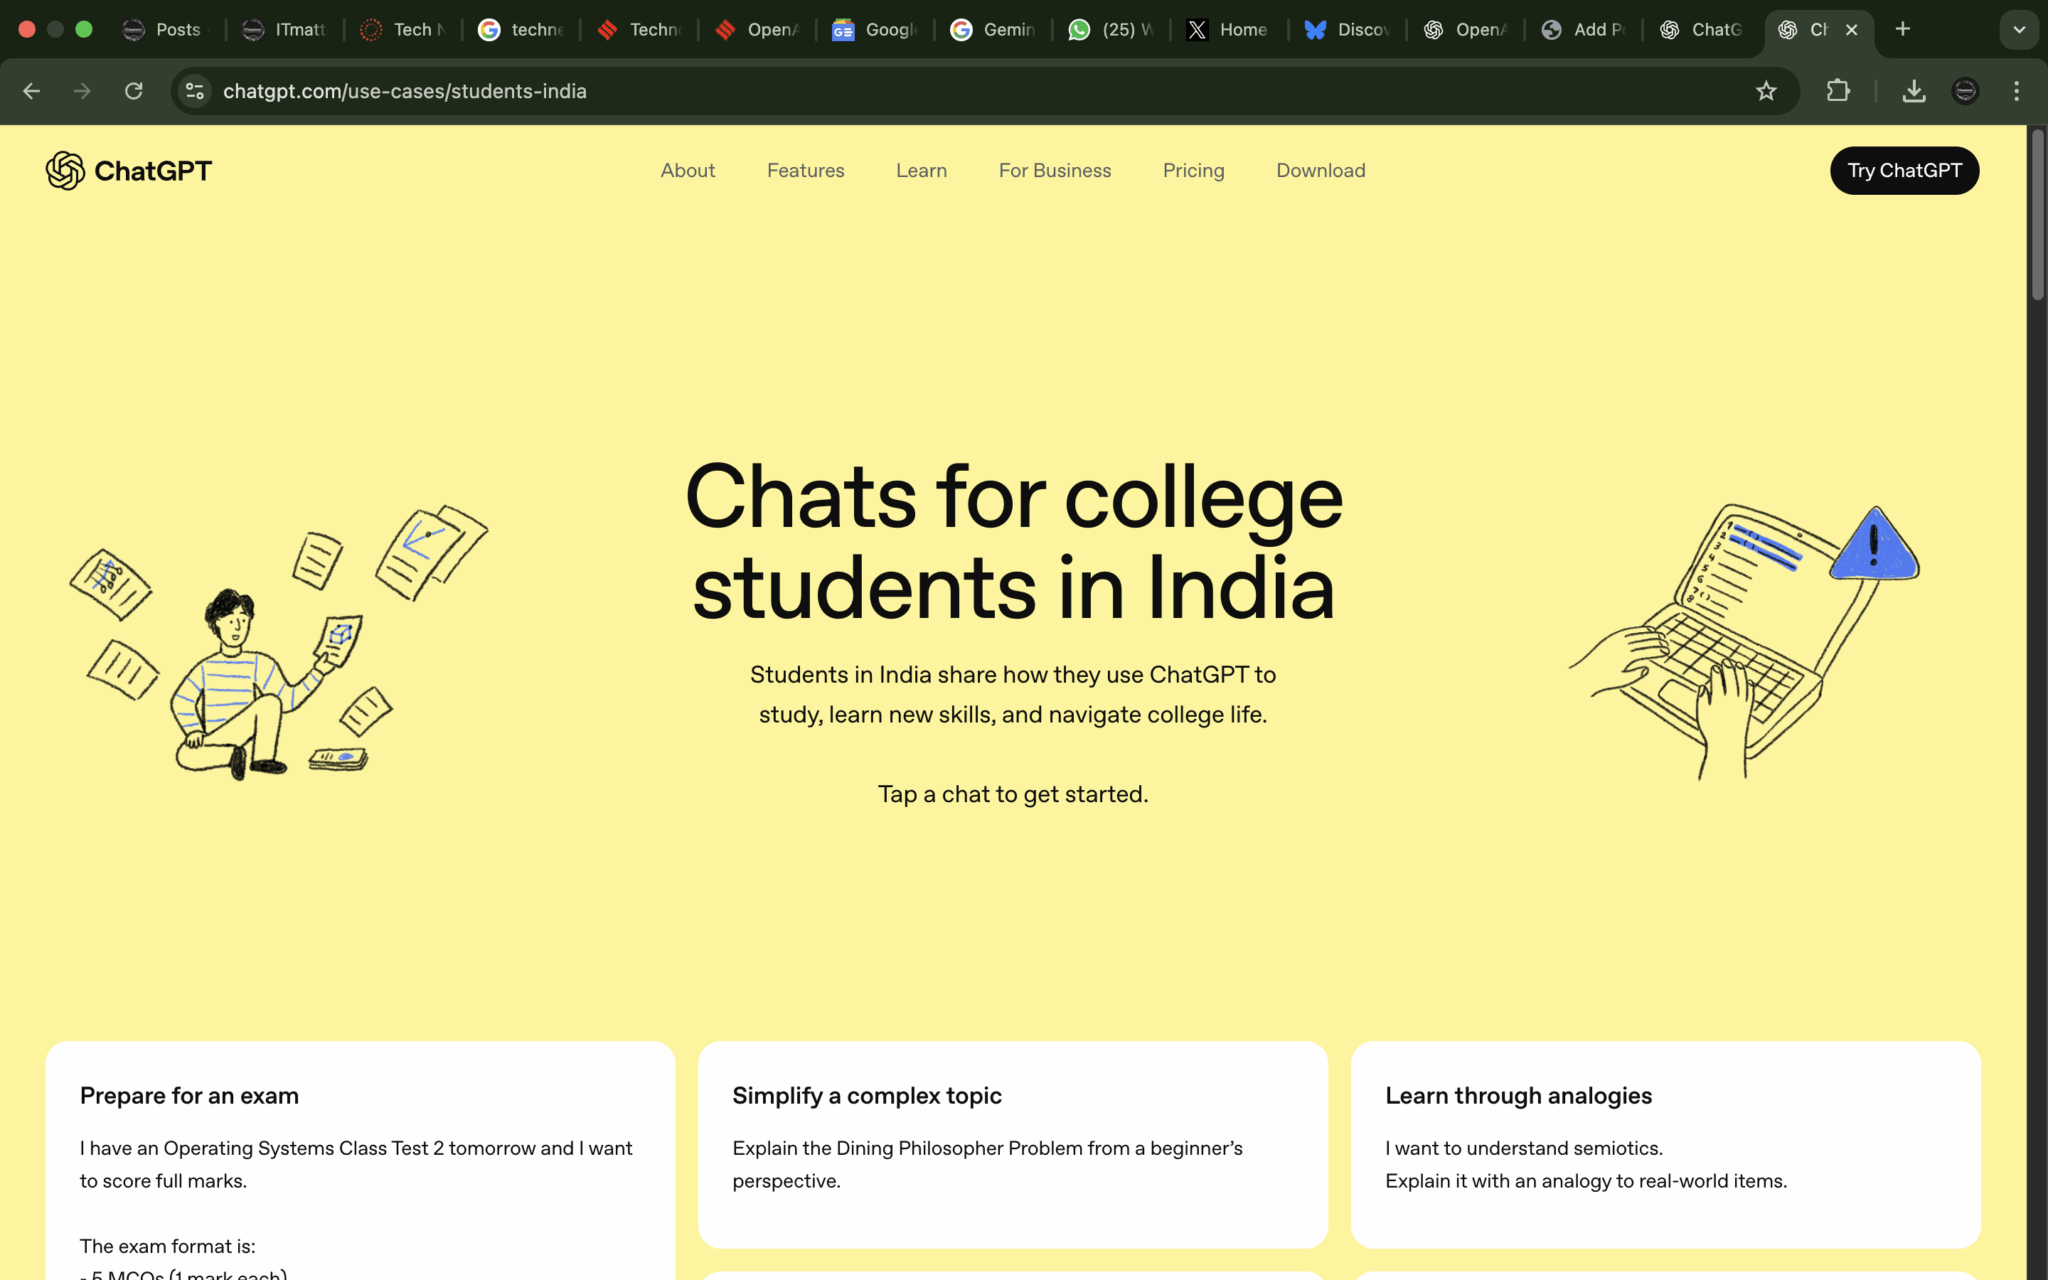The width and height of the screenshot is (2048, 1280).
Task: Open the Learn navigation link
Action: pos(921,170)
